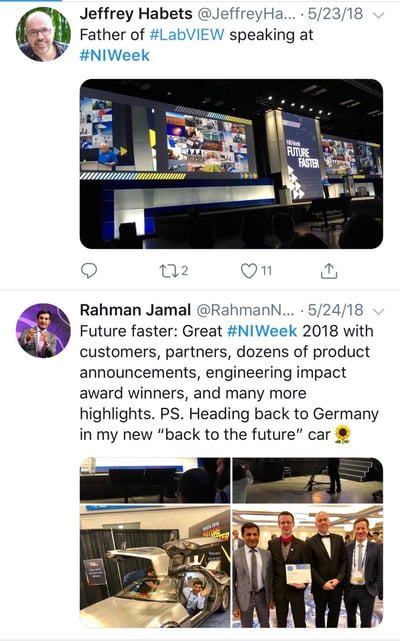This screenshot has width=400, height=641.
Task: Retweet the Father of LabVIEW tweet
Action: [x=173, y=271]
